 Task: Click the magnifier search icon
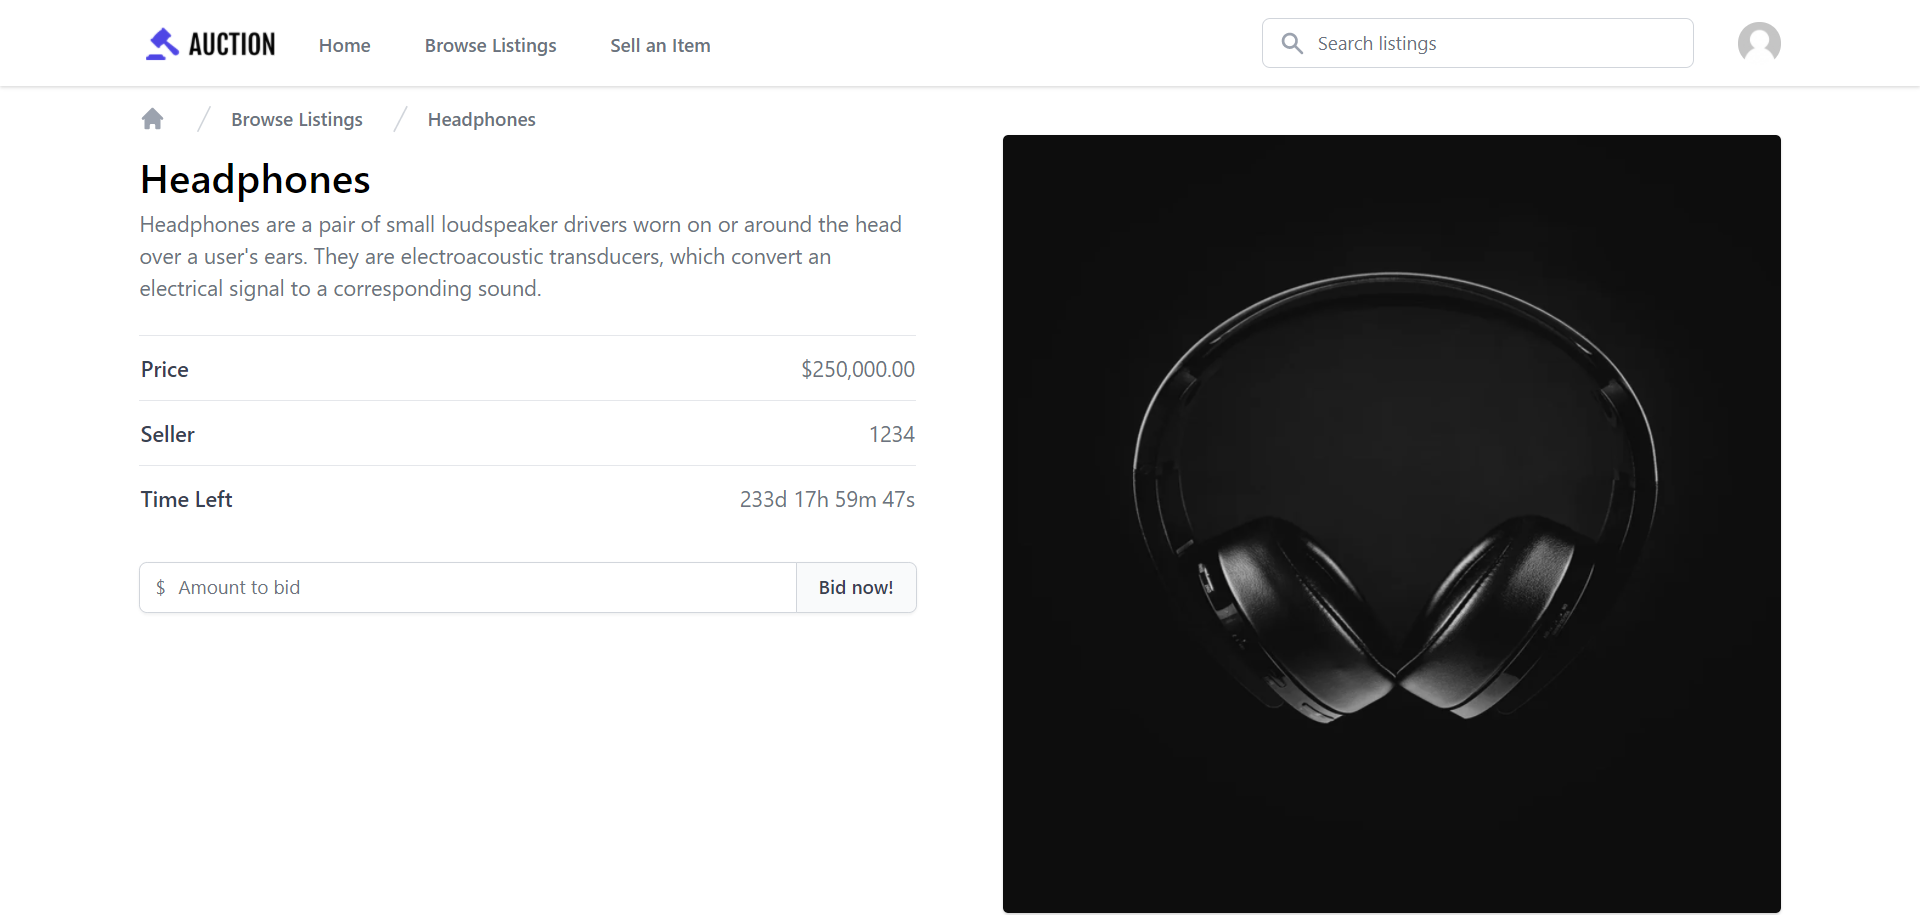click(x=1292, y=44)
